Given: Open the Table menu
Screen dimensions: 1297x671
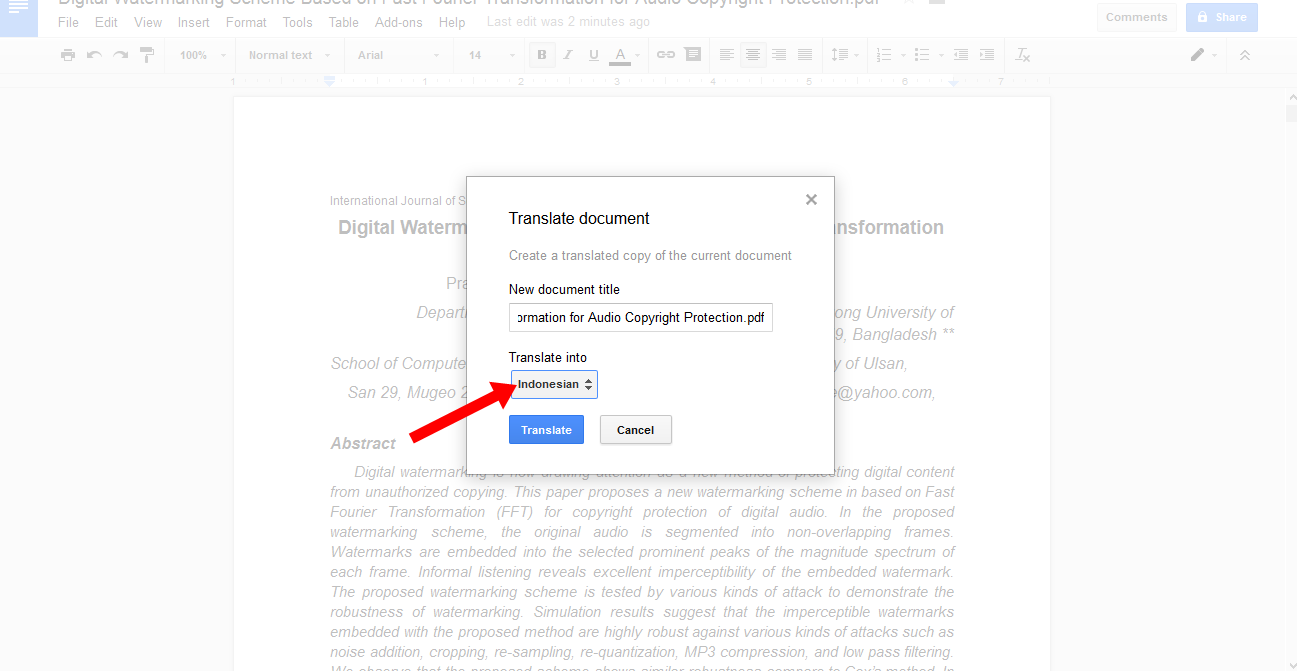Looking at the screenshot, I should [x=344, y=22].
